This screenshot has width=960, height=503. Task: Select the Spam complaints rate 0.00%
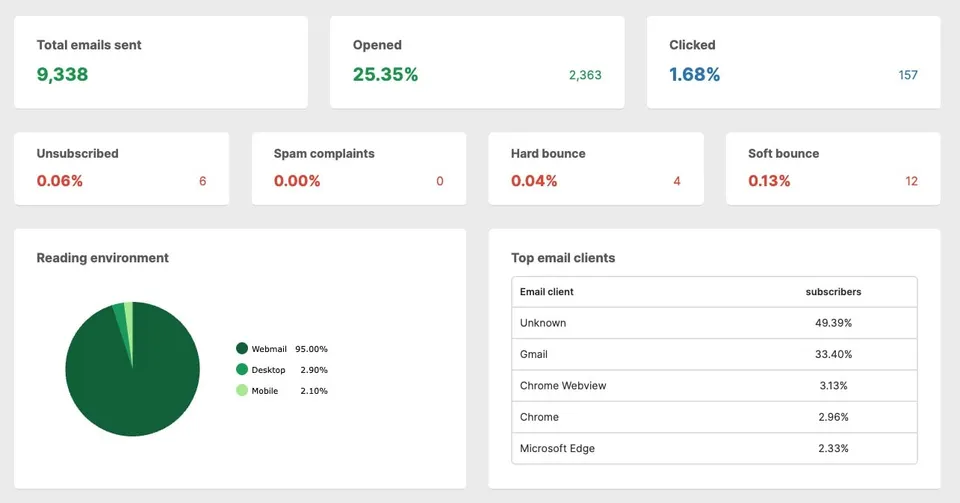(297, 181)
